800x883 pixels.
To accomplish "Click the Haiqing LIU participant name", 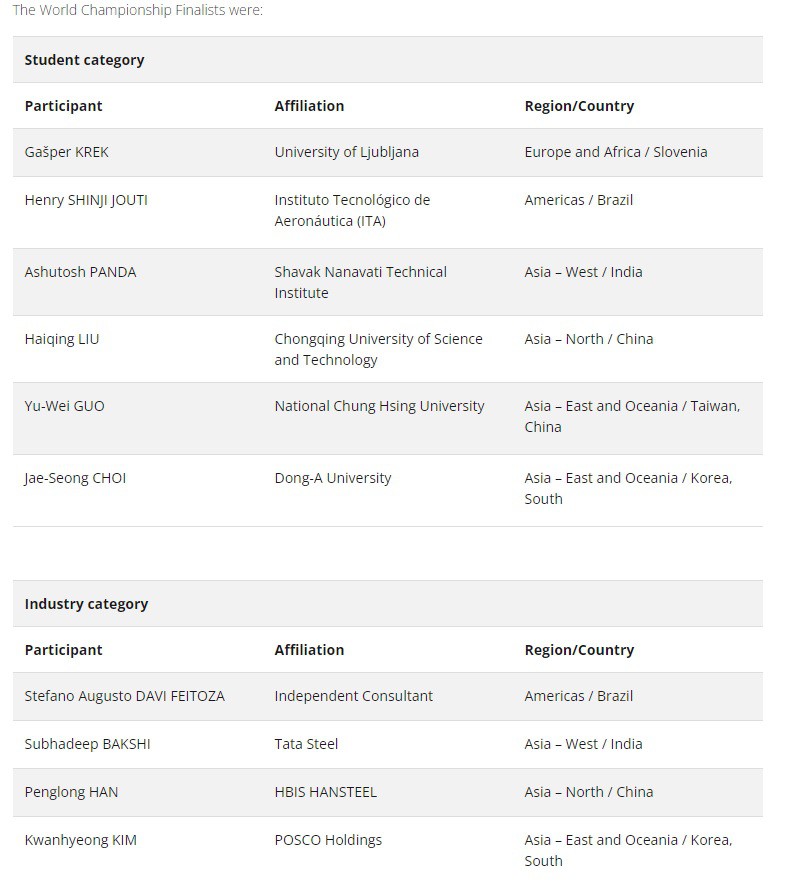I will tap(62, 339).
